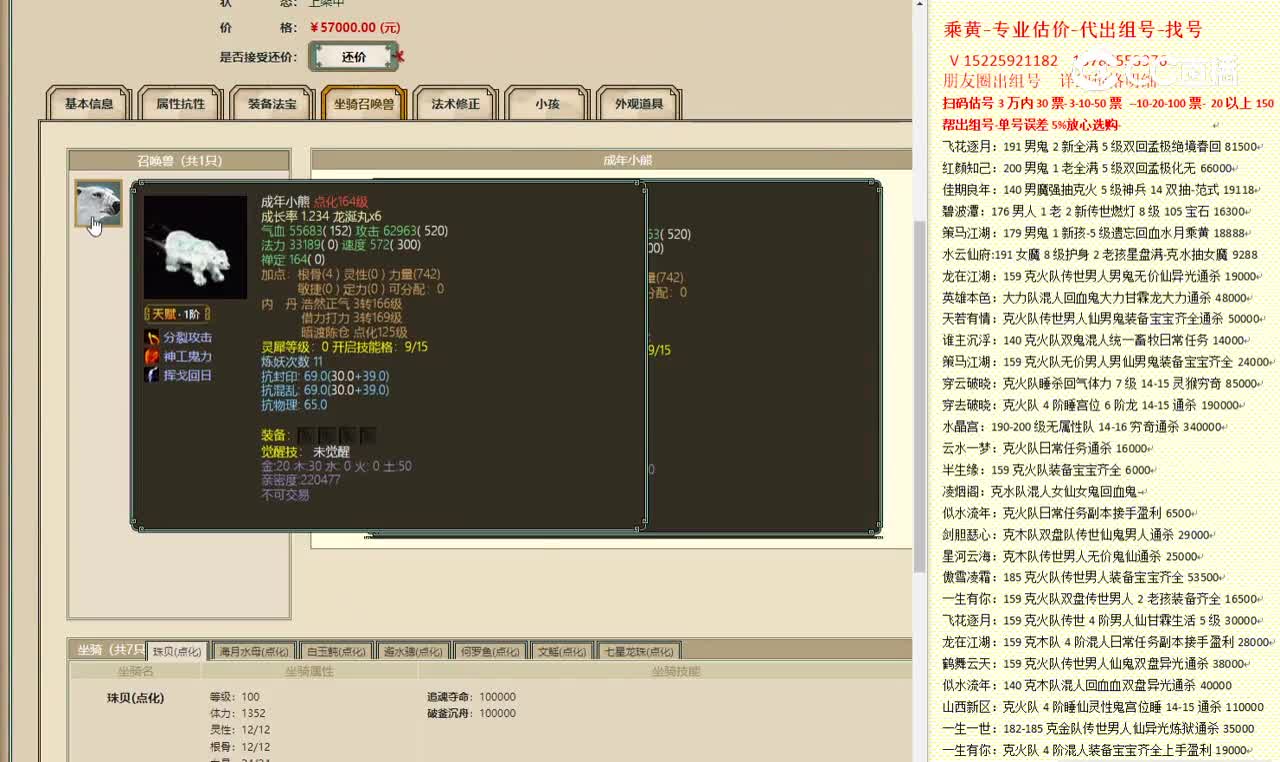The image size is (1280, 762).
Task: Click the last pet equipment slot
Action: tap(368, 435)
